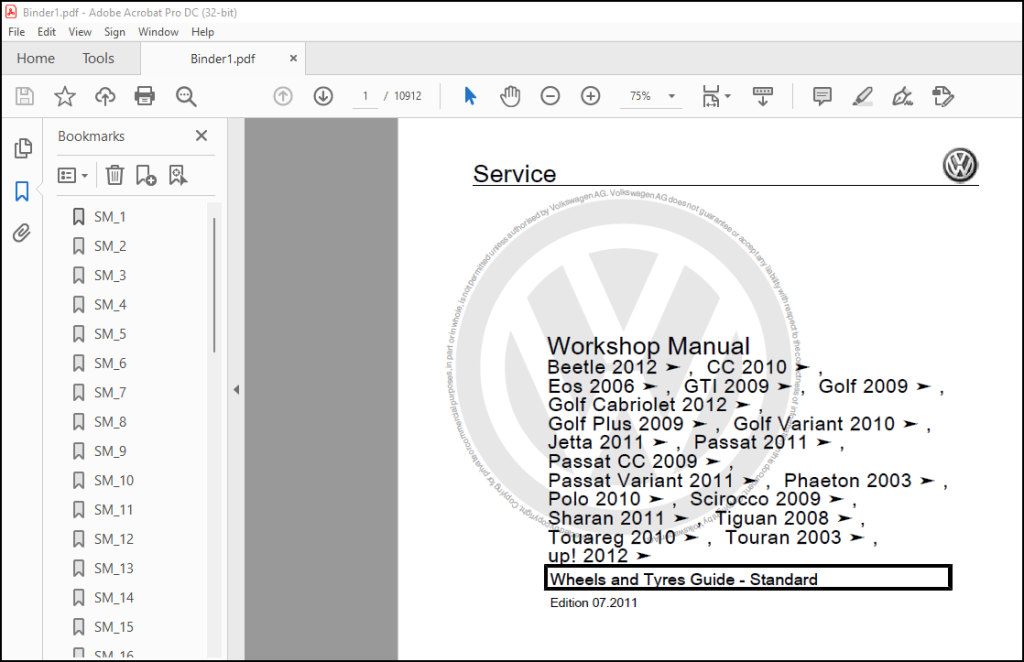Viewport: 1024px width, 662px height.
Task: Click the 'Workshop Manual' heading
Action: tap(648, 346)
